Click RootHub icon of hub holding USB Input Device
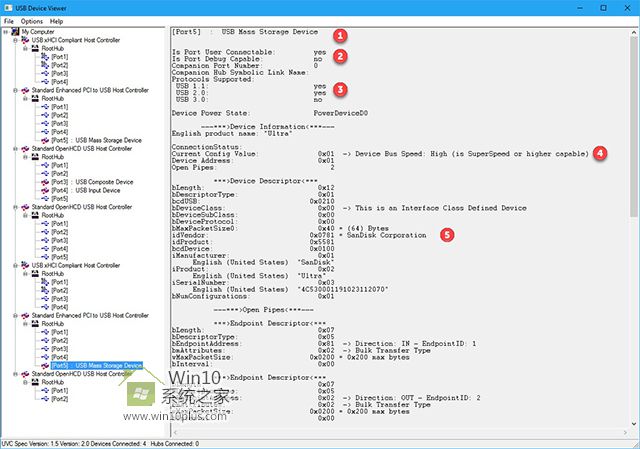Viewport: 640px width, 449px height. (35, 157)
